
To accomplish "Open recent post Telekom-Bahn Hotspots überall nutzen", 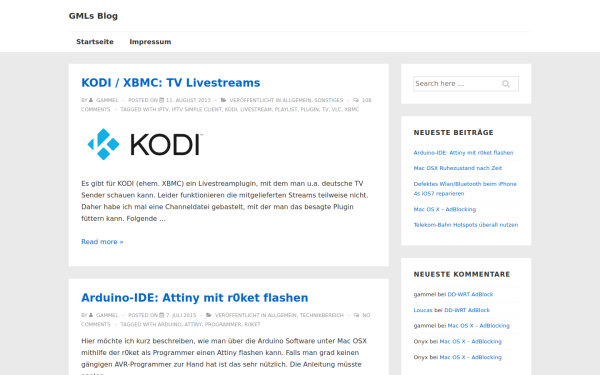I will click(x=466, y=225).
